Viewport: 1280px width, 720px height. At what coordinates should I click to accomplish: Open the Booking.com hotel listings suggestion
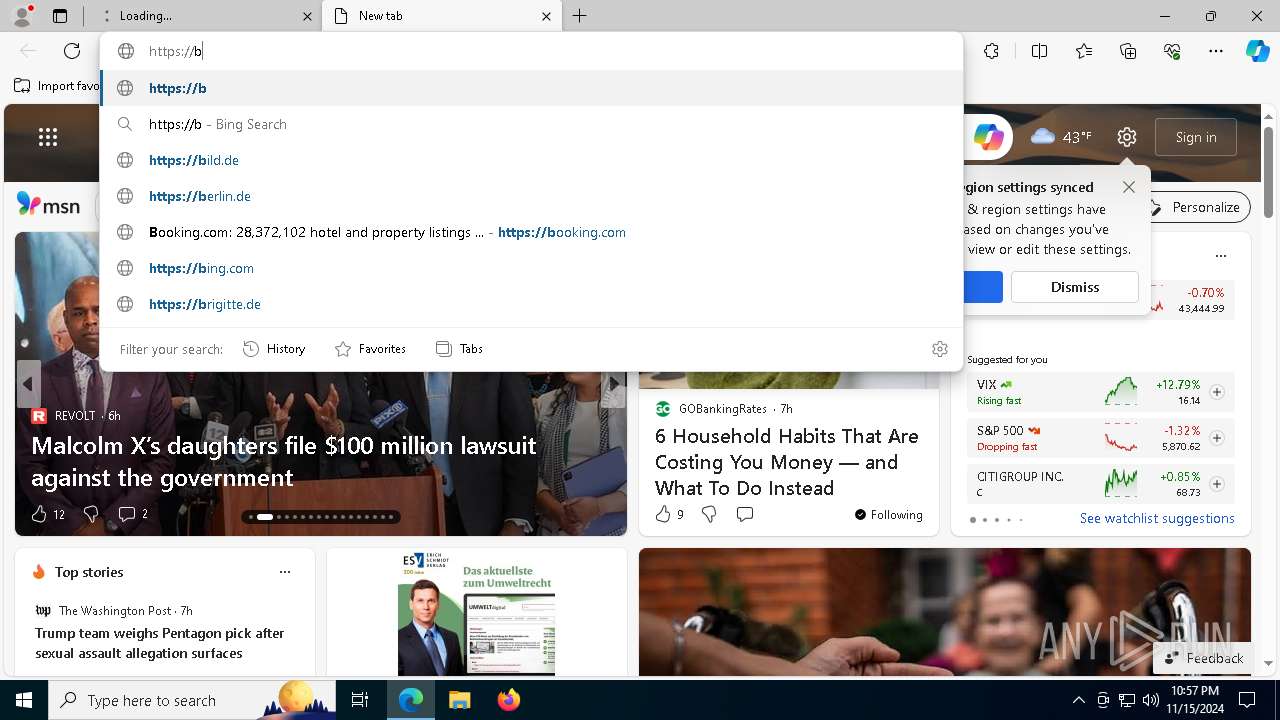coord(532,232)
